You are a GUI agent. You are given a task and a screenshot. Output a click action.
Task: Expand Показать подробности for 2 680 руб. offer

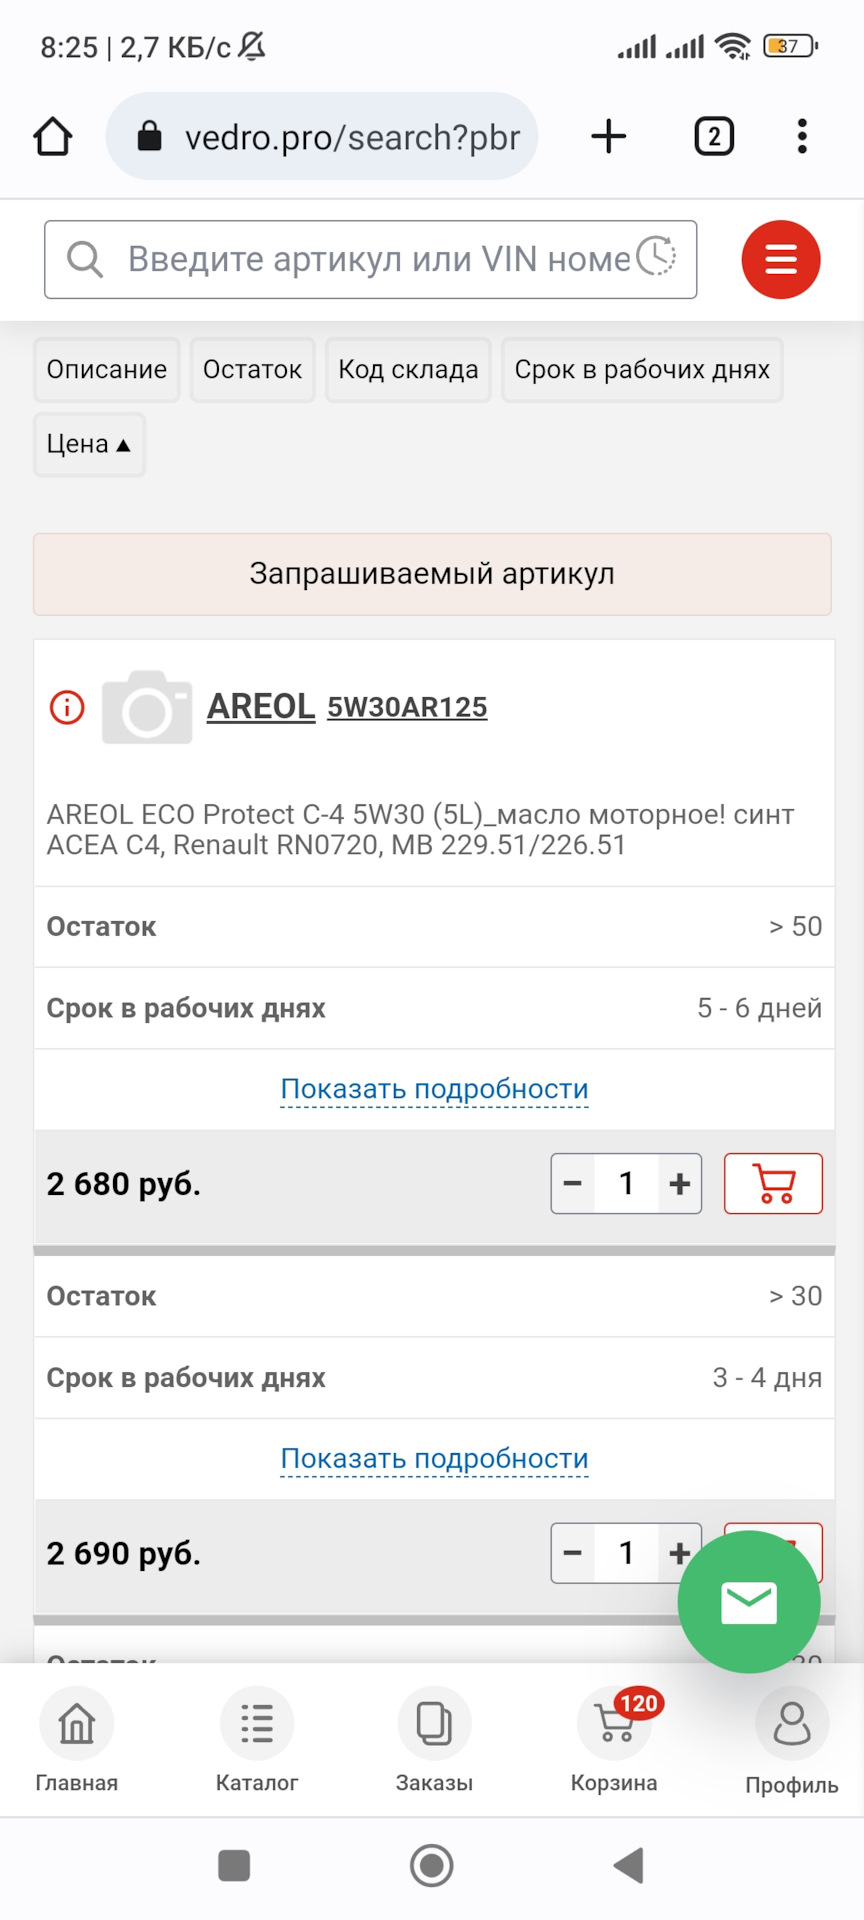tap(434, 1089)
